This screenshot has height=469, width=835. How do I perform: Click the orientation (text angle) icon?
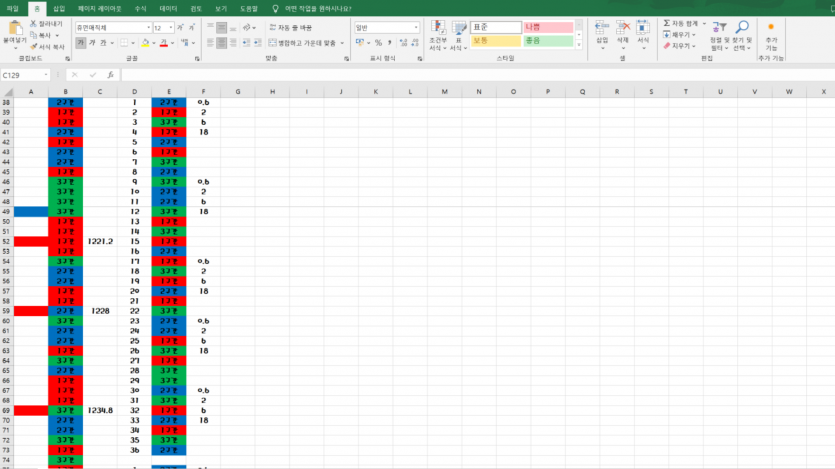247,28
